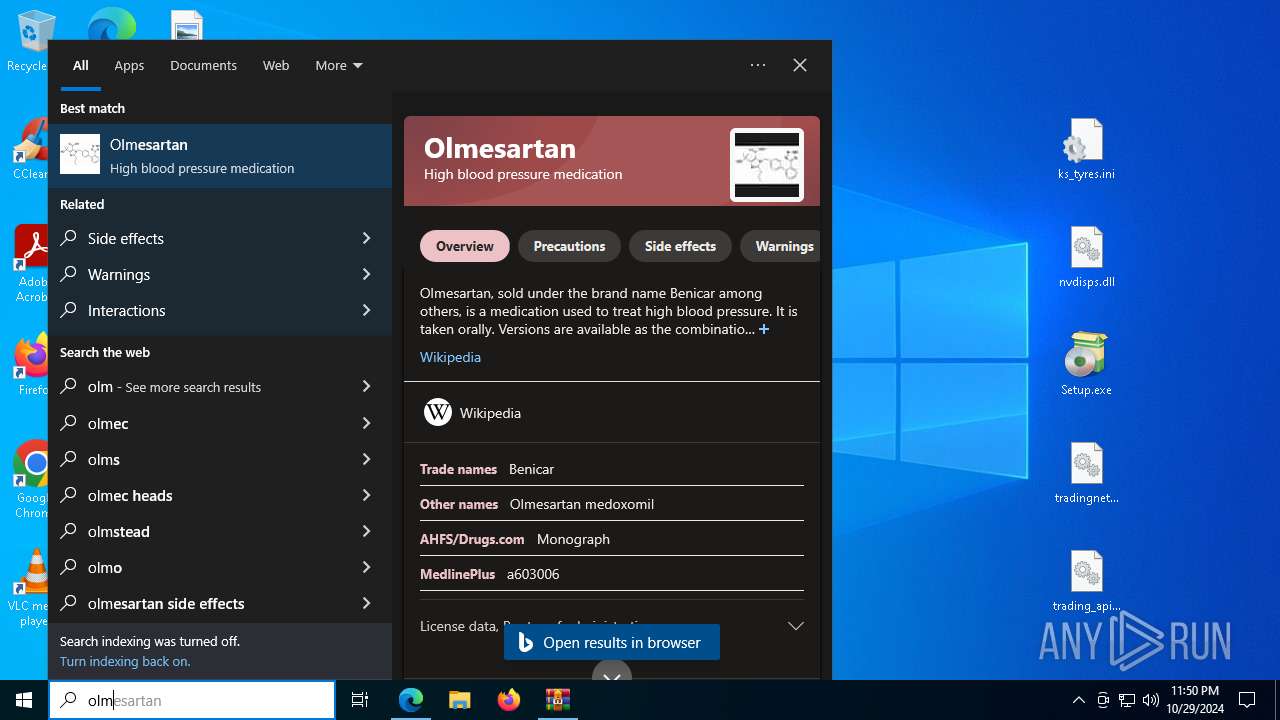The image size is (1280, 720).
Task: Expand the Interactions related search arrow
Action: tap(366, 310)
